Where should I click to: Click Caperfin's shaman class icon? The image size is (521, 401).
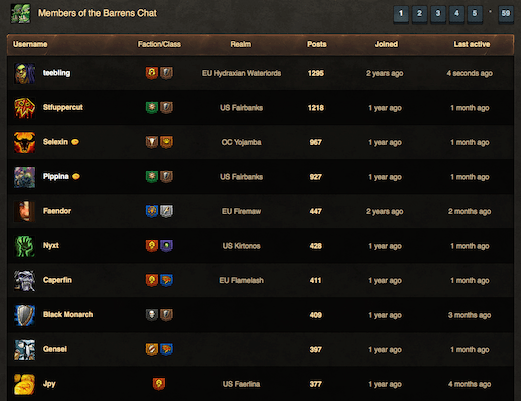pyautogui.click(x=166, y=280)
